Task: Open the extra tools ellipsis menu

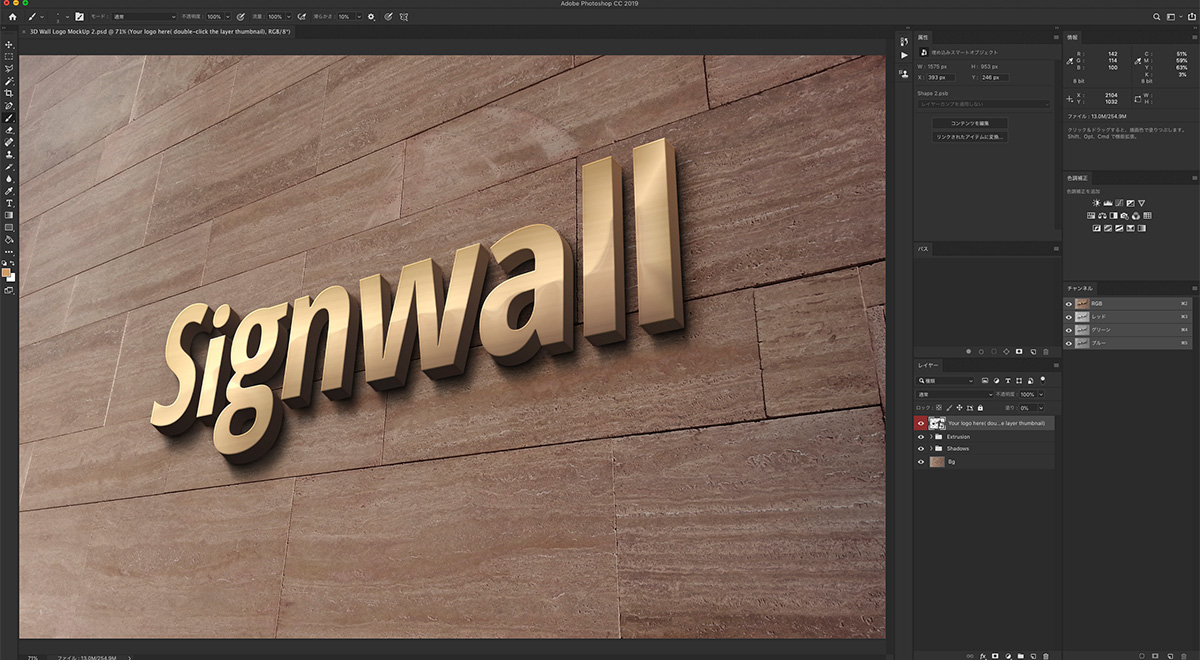Action: click(x=9, y=252)
